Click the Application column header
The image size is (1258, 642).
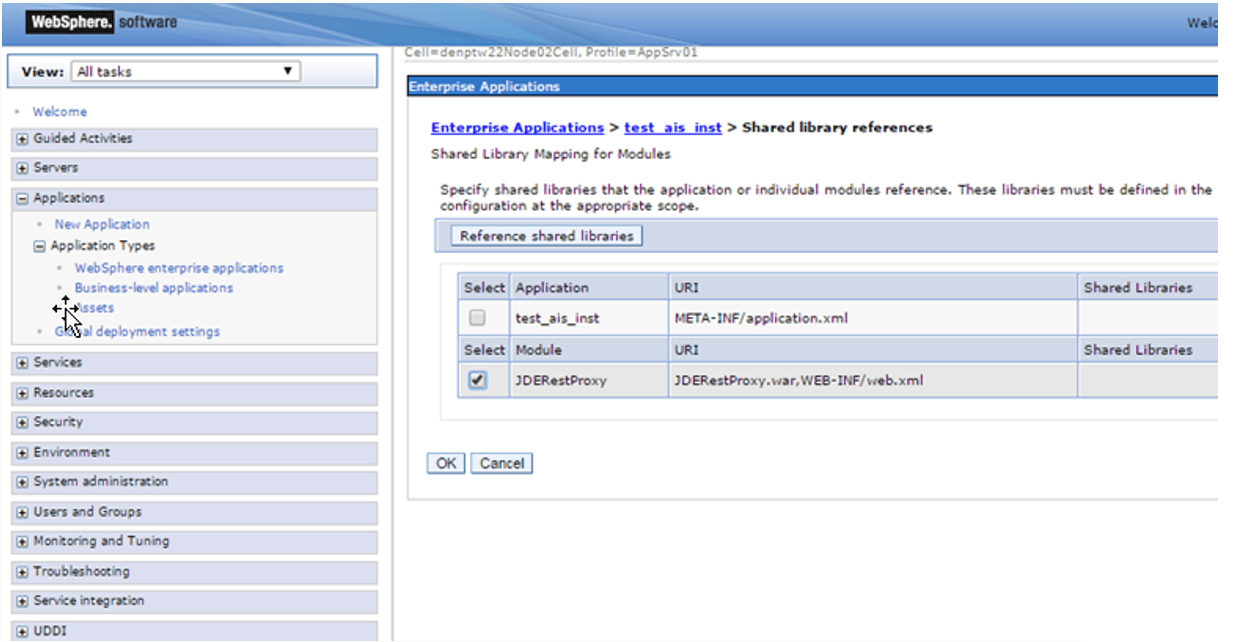589,287
